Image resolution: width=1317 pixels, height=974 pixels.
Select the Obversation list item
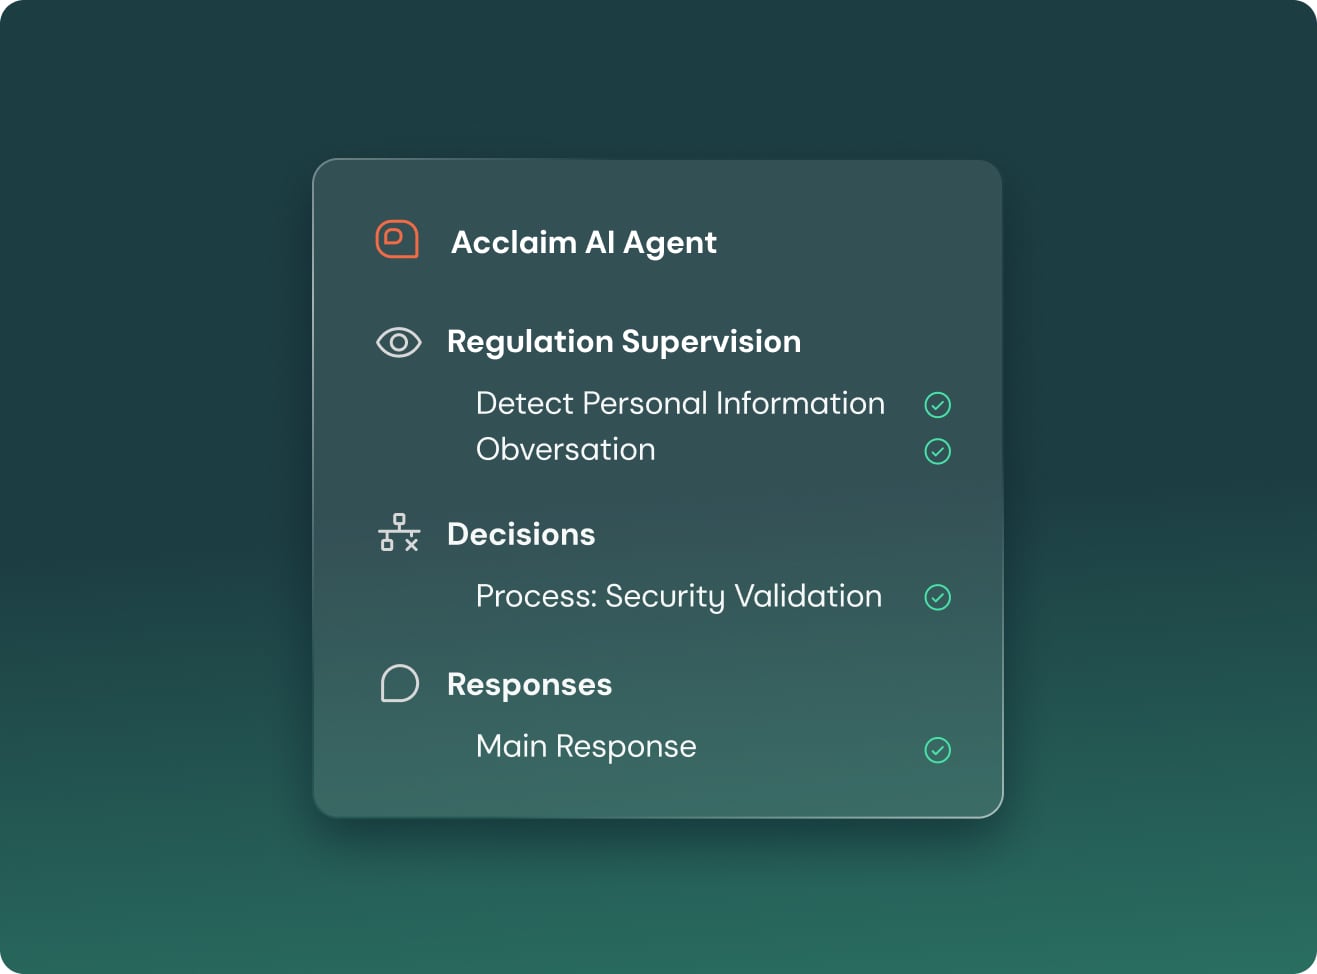coord(566,449)
